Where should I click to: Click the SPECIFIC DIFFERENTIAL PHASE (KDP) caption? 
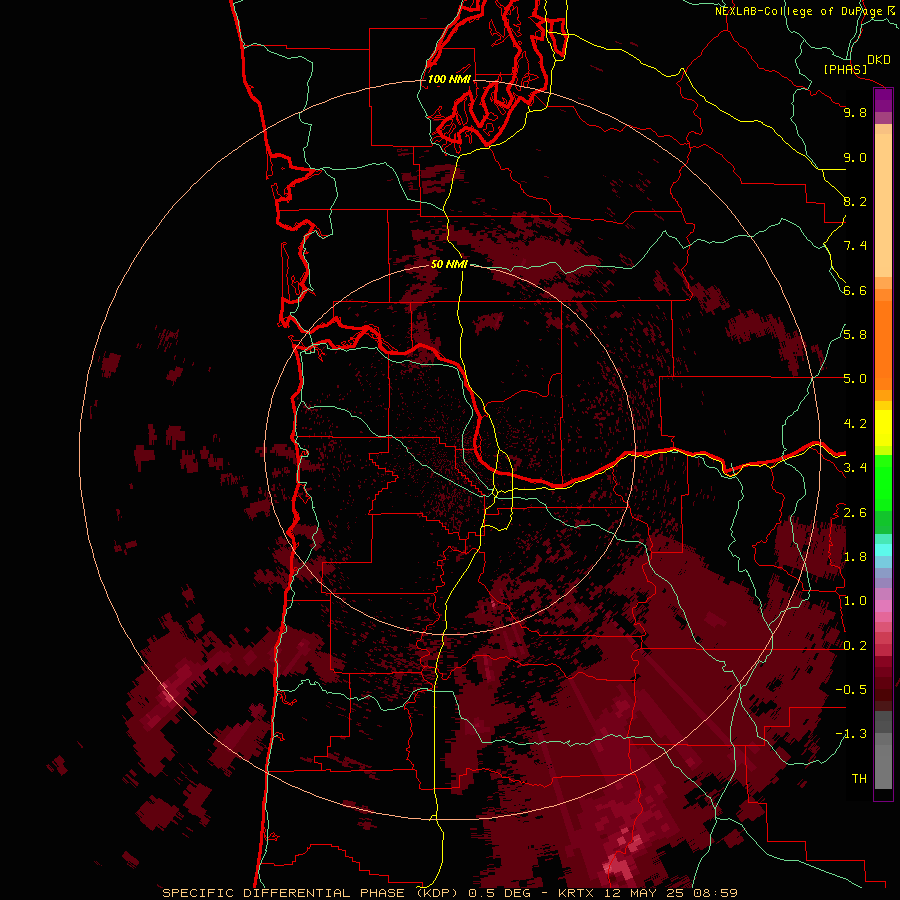click(312, 893)
